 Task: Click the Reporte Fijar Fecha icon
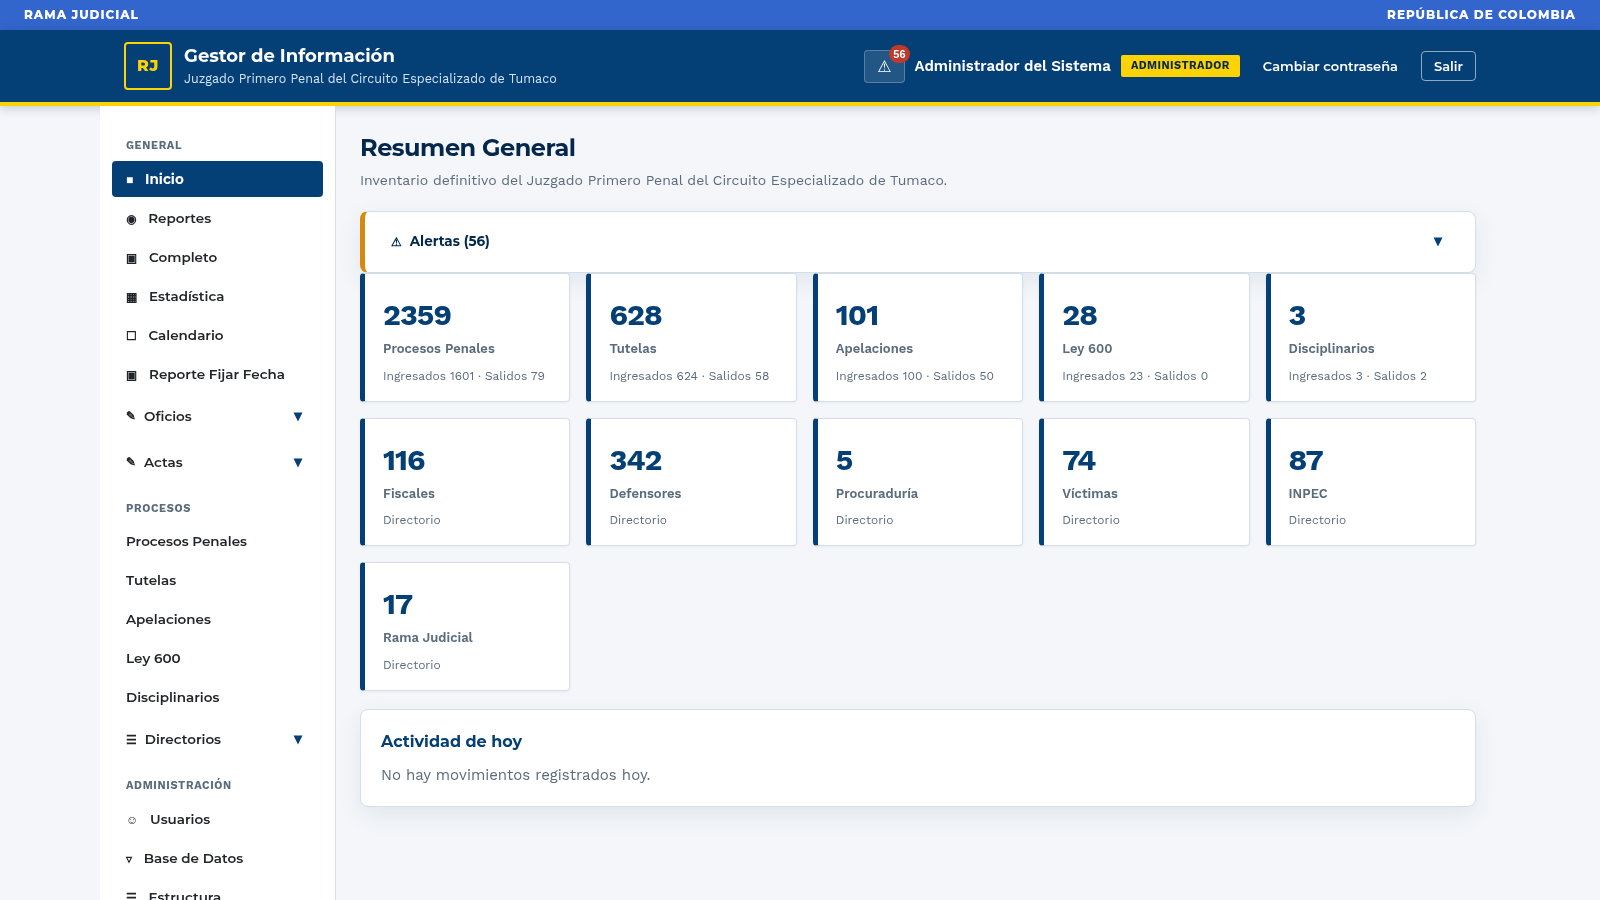[131, 375]
